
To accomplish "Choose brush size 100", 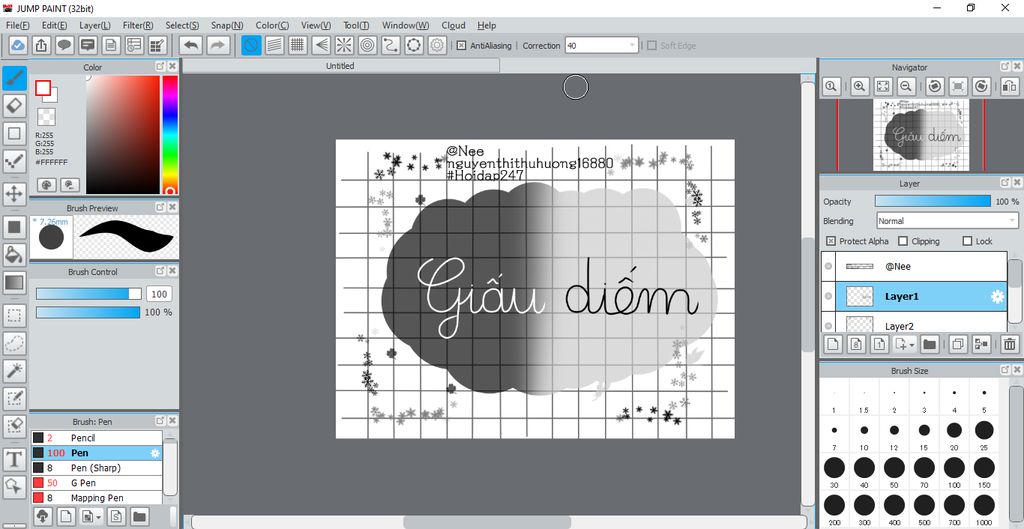I will [954, 472].
